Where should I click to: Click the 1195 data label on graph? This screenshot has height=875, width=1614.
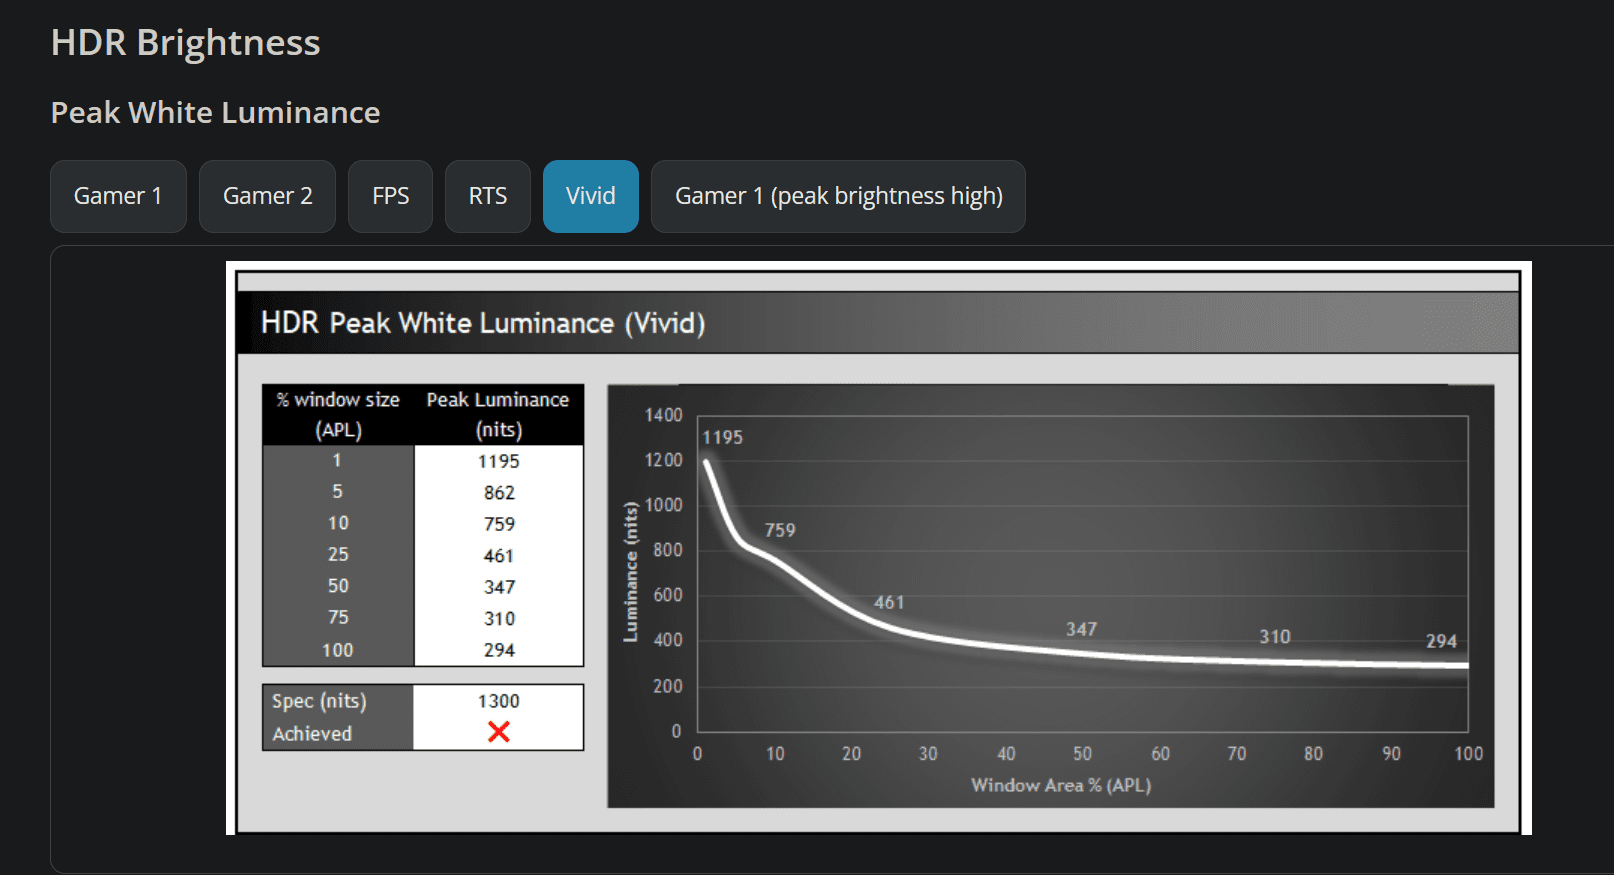[x=722, y=437]
